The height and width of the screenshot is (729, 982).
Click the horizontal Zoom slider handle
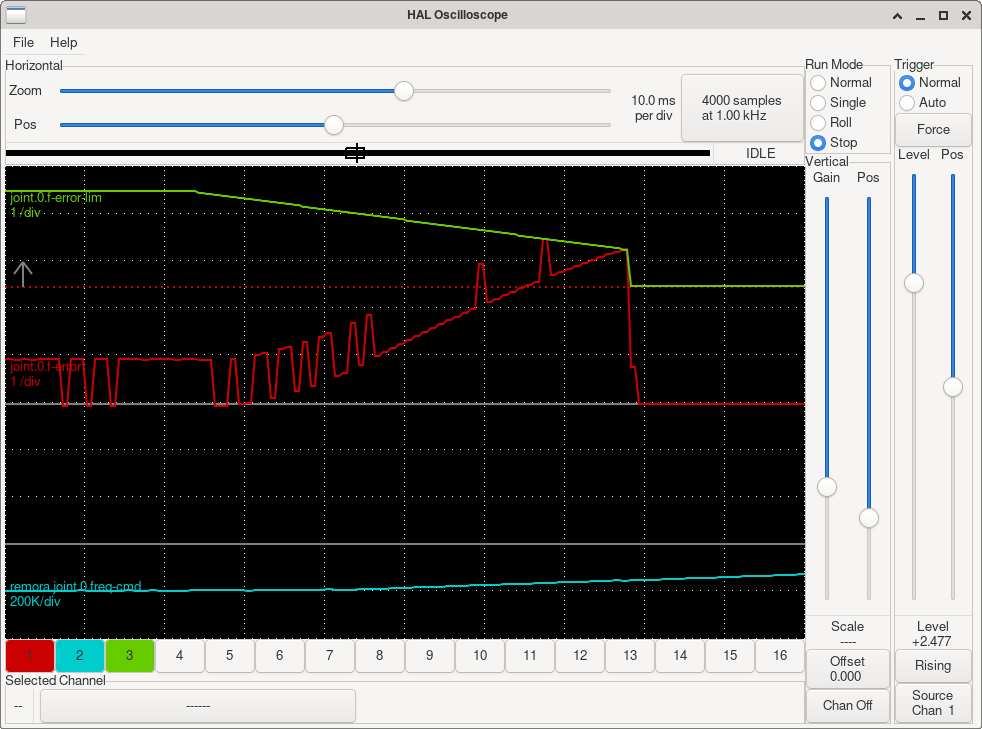coord(404,91)
